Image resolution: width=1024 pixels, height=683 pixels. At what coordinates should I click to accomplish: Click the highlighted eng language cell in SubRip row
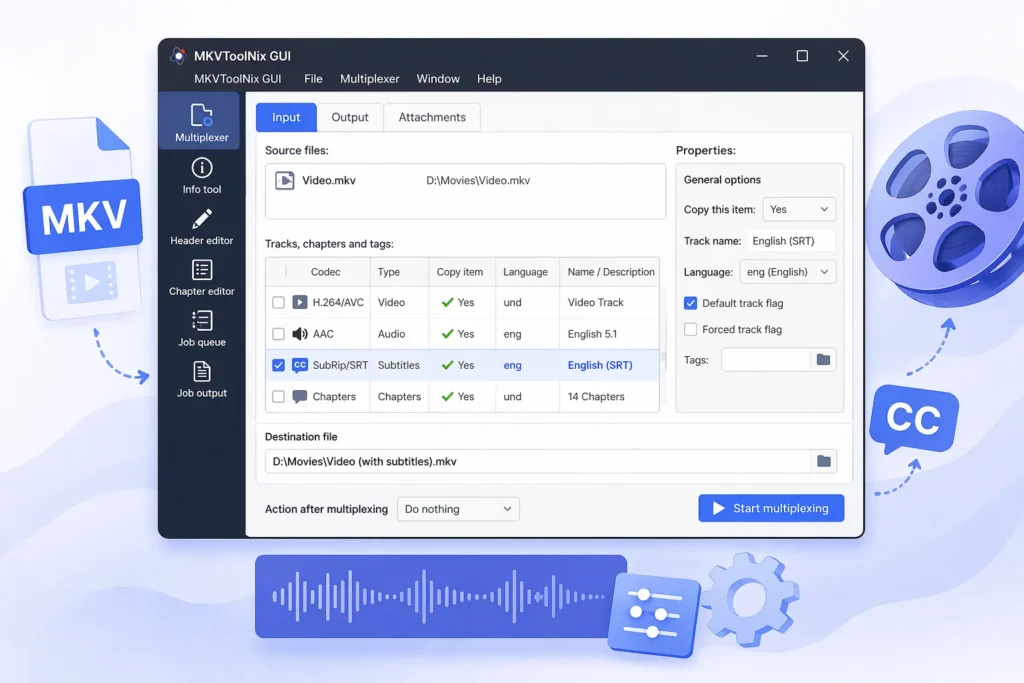coord(513,365)
